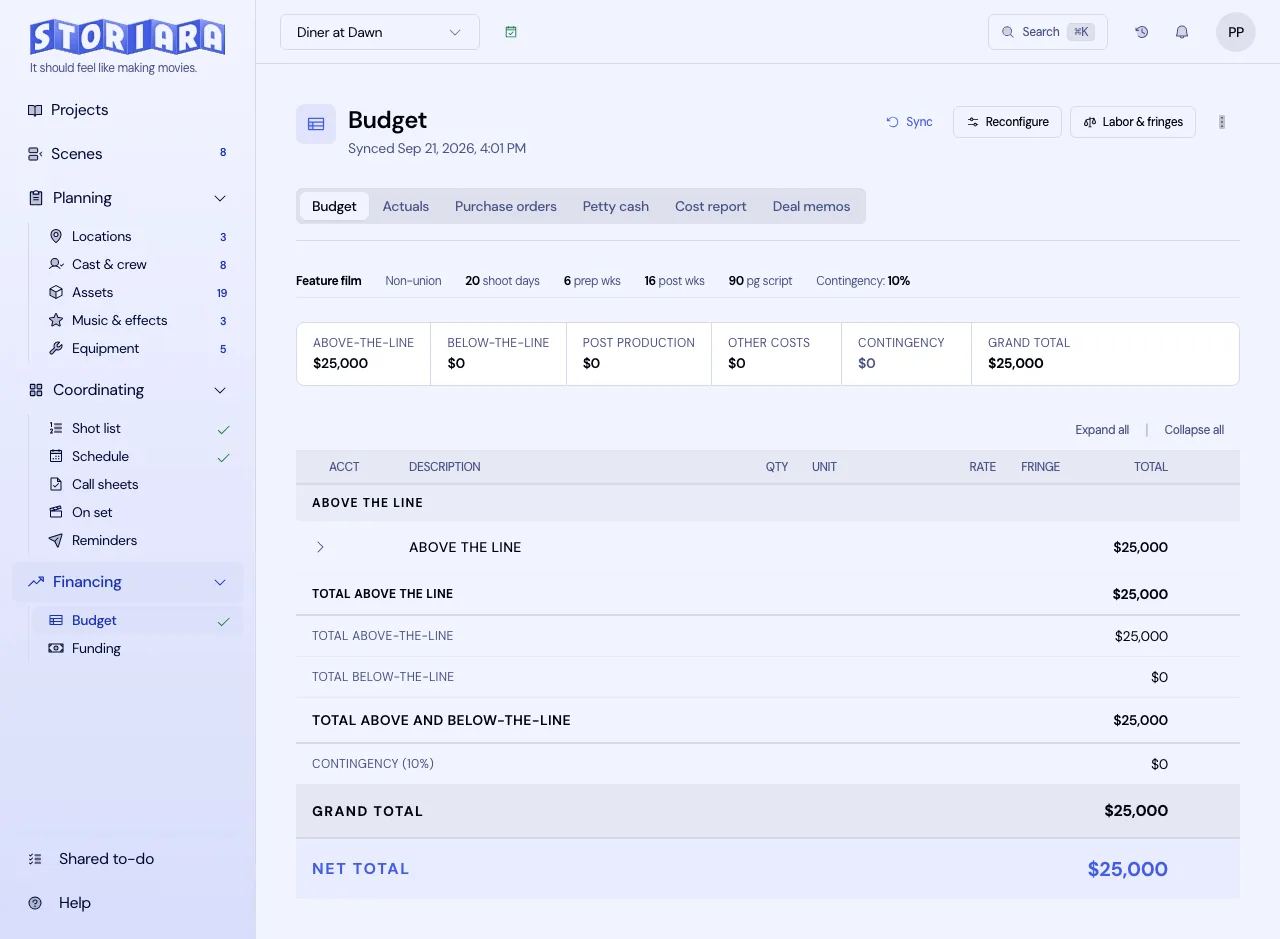Open Shot list under Coordinating

138,428
